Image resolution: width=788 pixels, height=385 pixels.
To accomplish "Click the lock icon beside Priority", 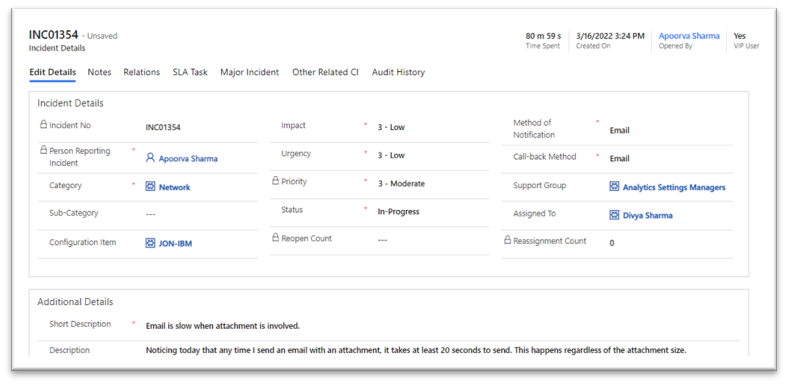I will 275,180.
